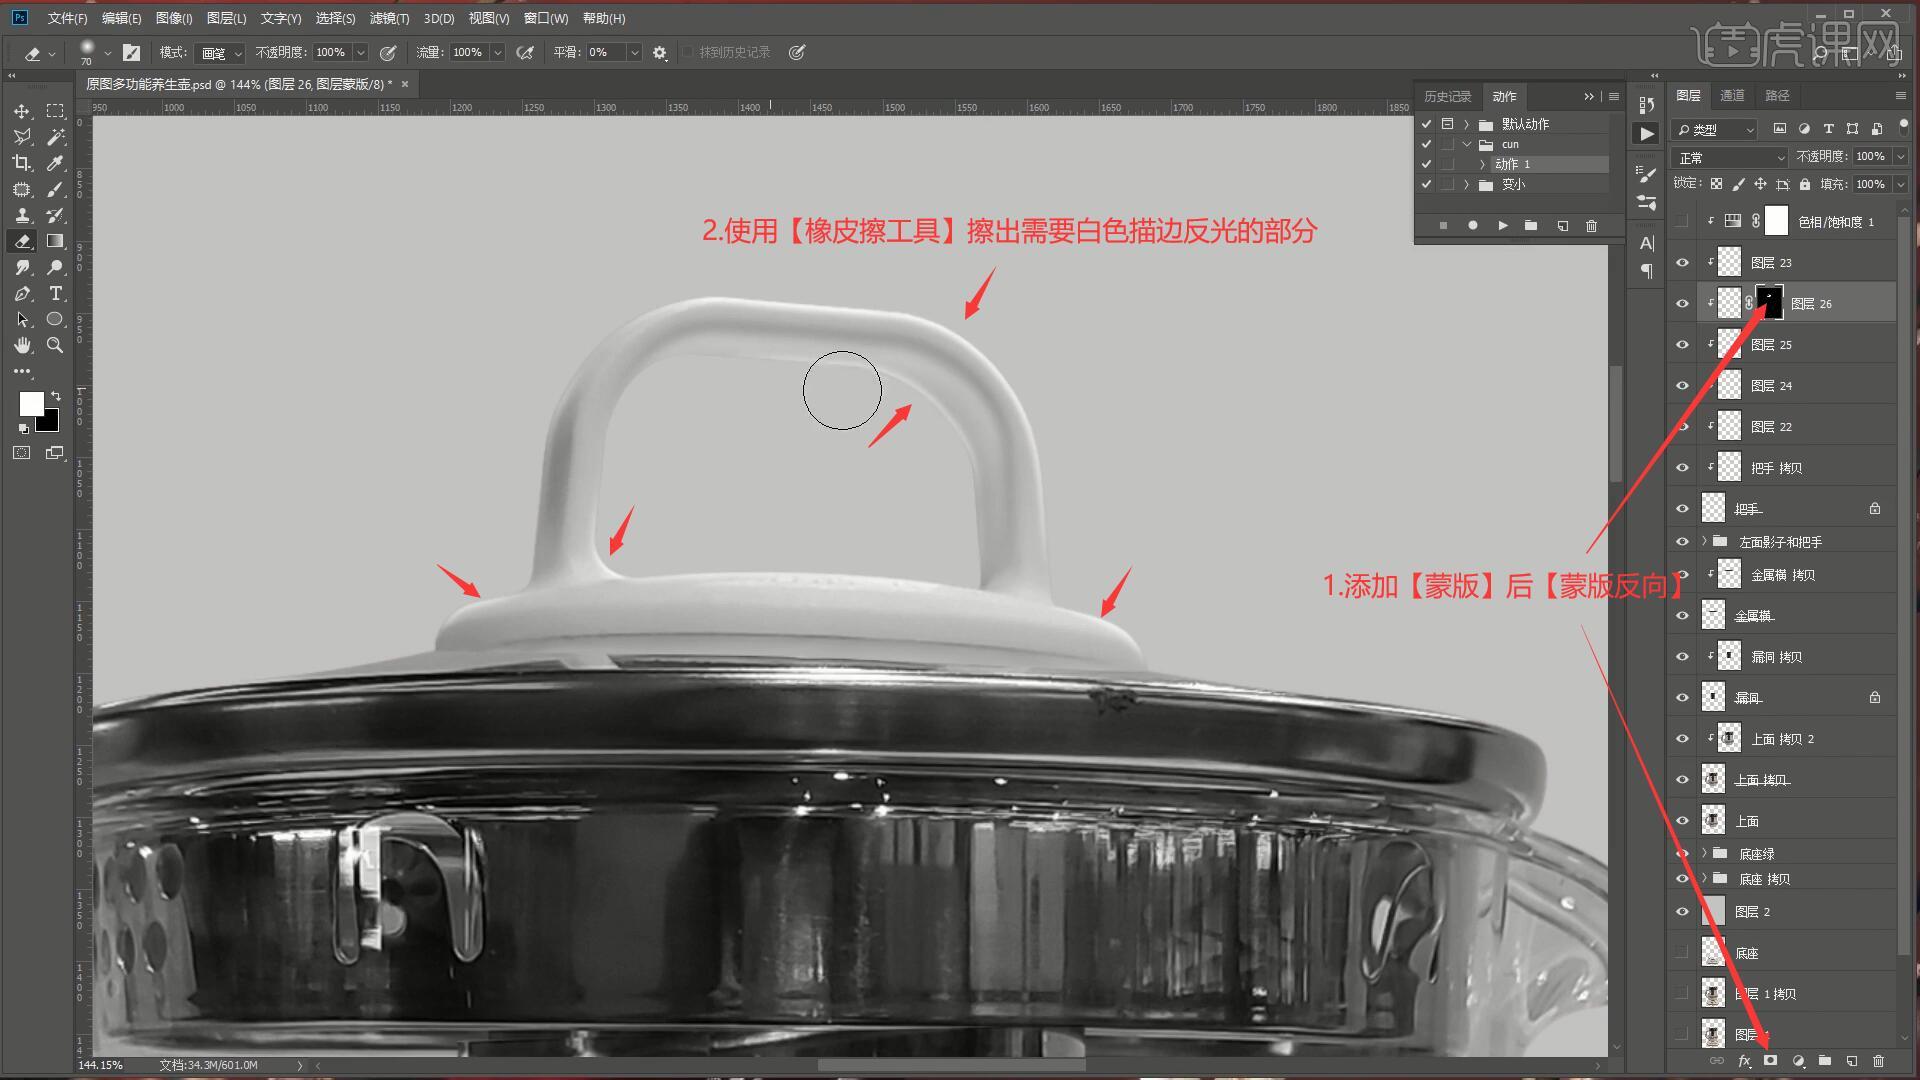Switch to the 通道 tab

(x=1732, y=95)
